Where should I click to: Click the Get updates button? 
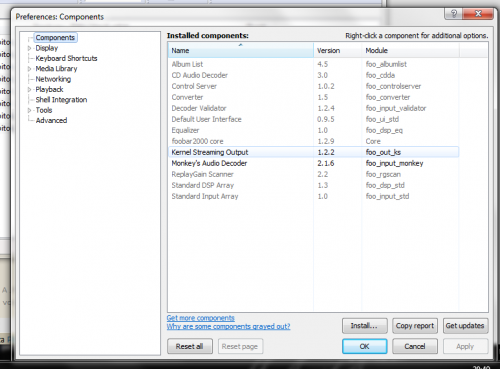click(465, 326)
